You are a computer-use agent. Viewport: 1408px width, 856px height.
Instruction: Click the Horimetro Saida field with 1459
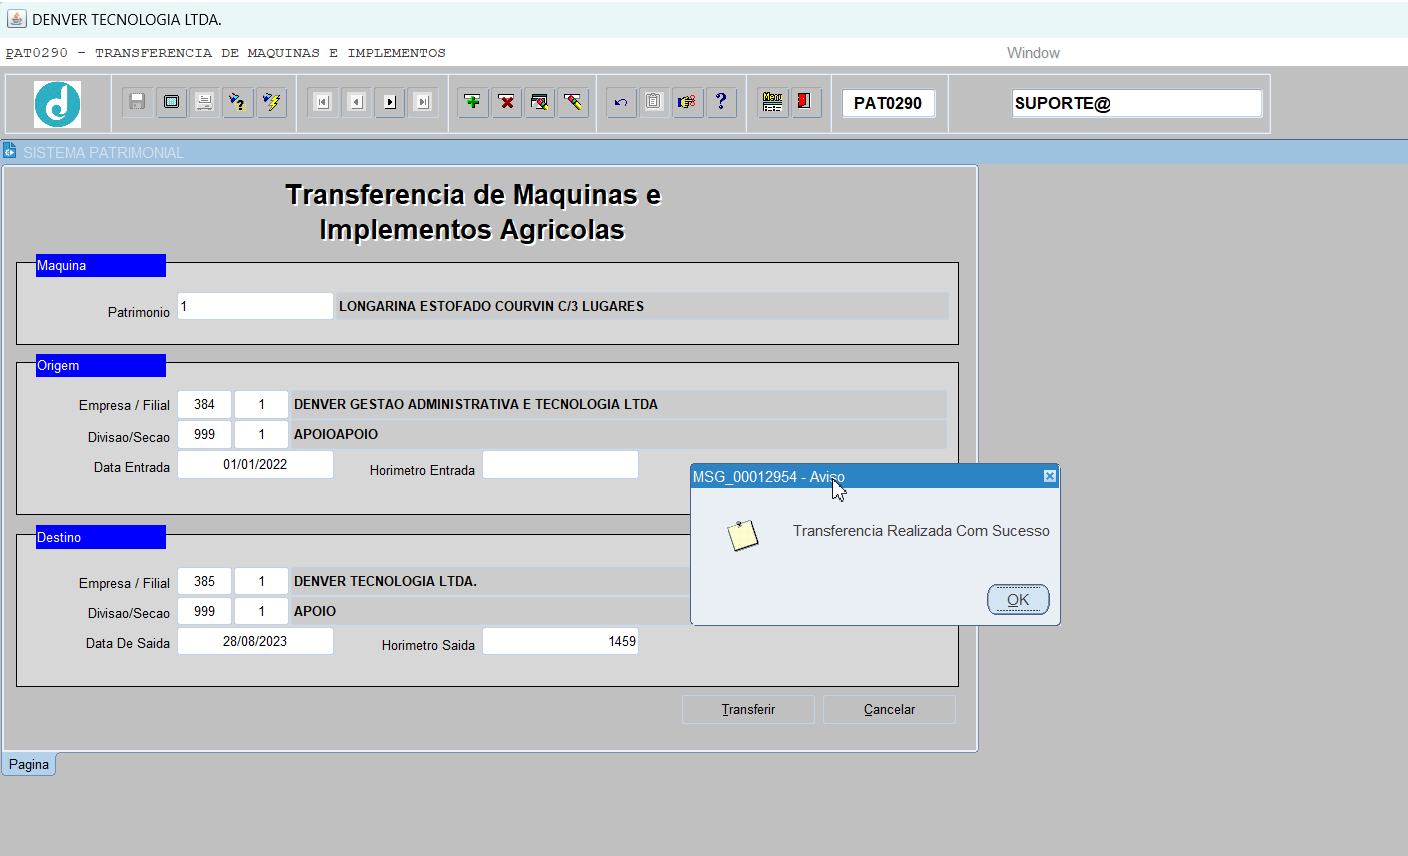[x=560, y=641]
